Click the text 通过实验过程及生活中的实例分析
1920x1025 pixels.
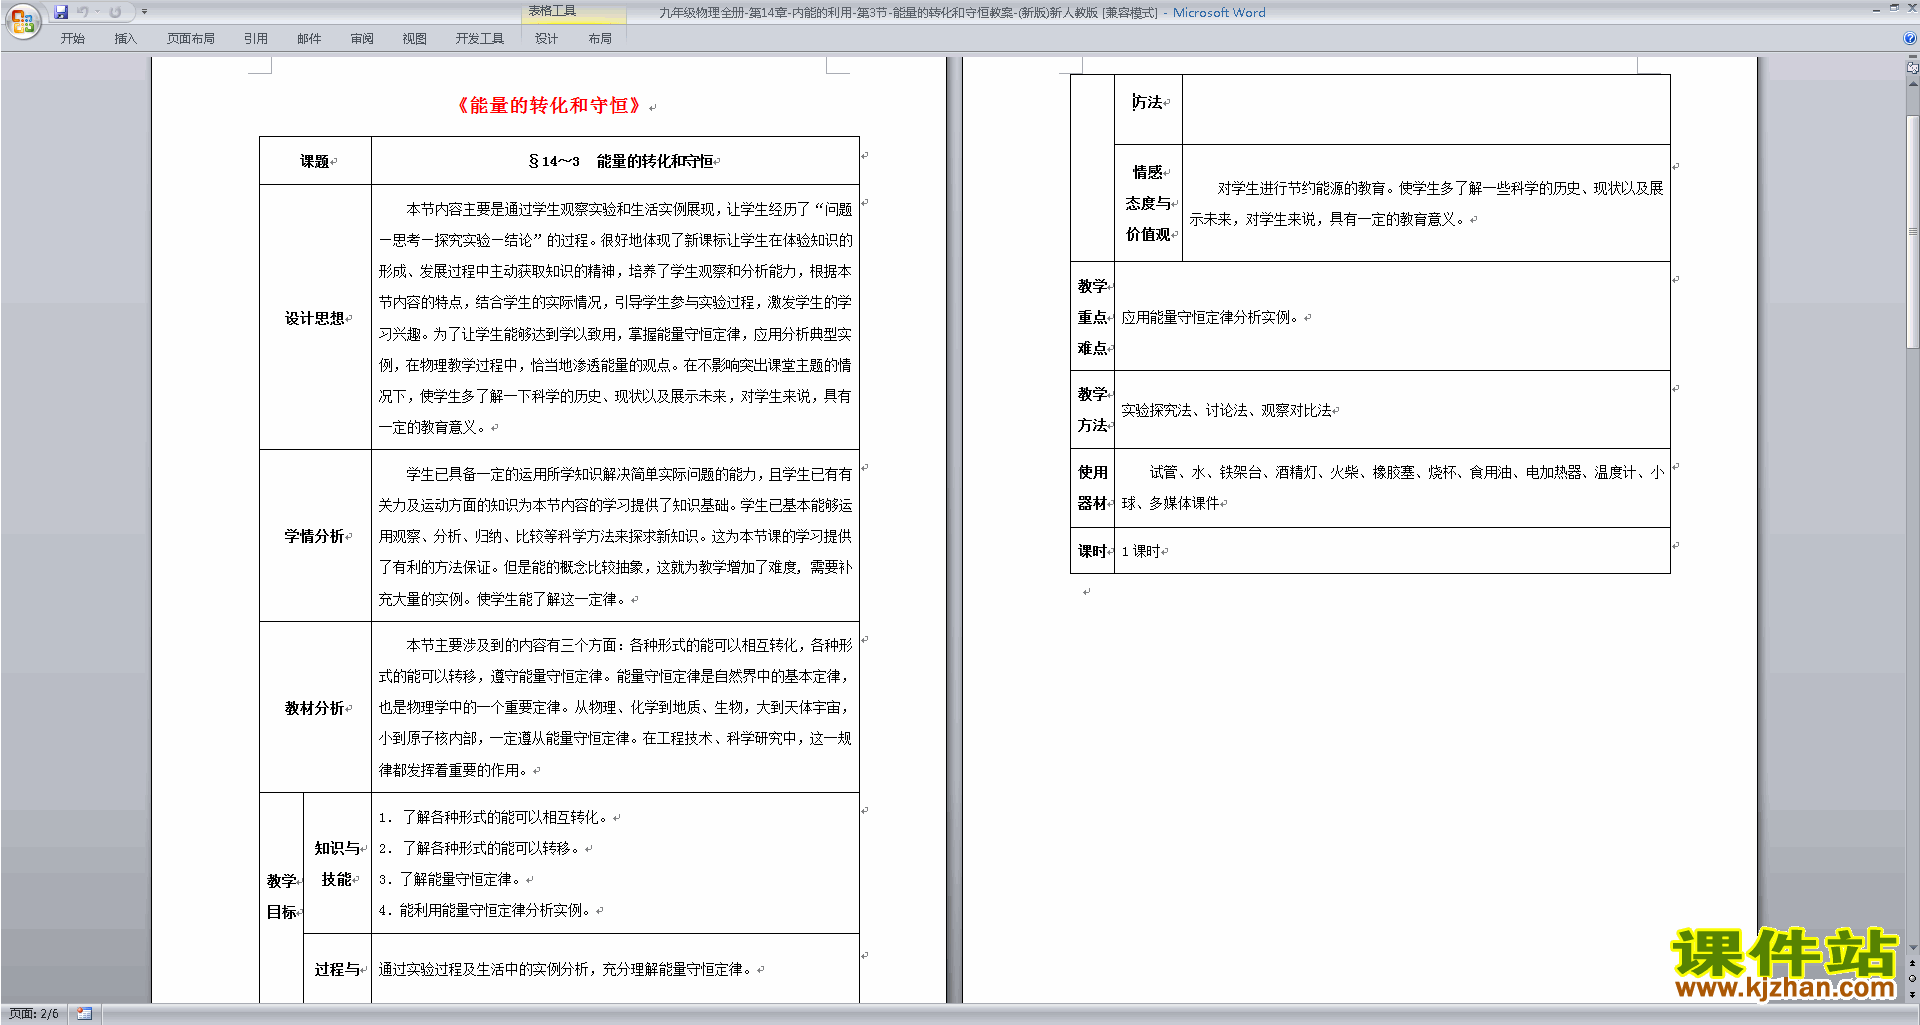pos(488,969)
